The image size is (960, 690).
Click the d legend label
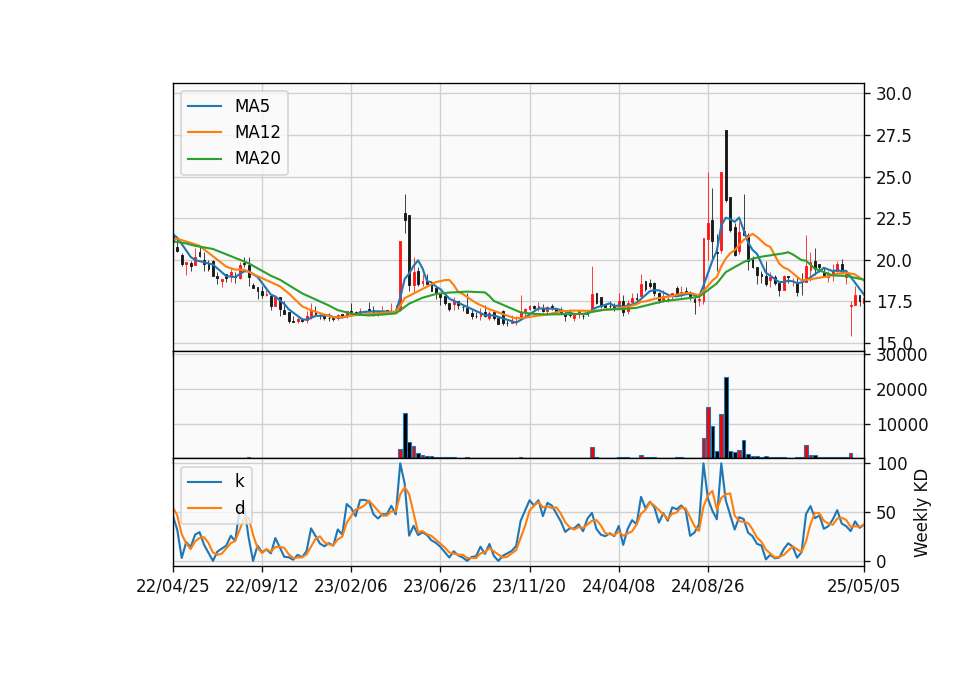click(x=240, y=508)
